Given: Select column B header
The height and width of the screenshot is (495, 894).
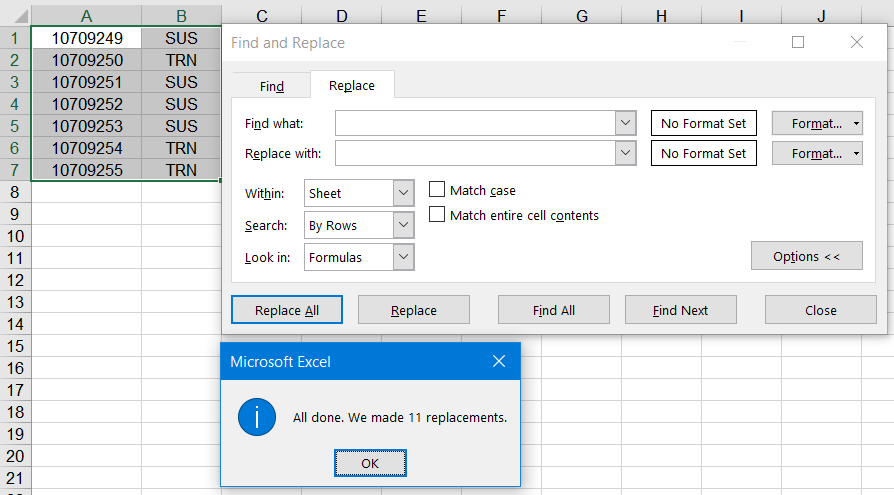Looking at the screenshot, I should click(x=181, y=16).
